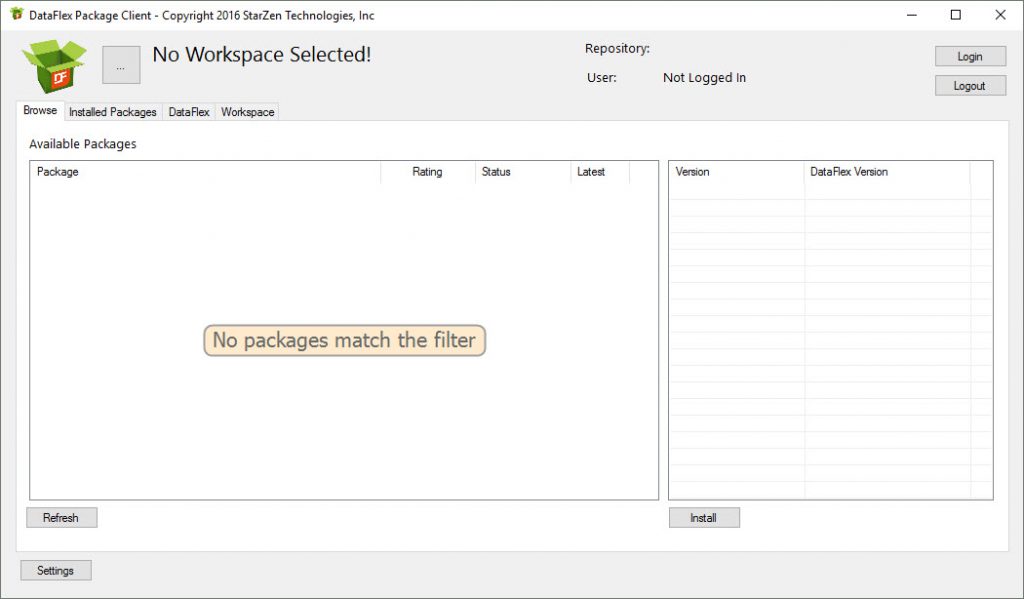The height and width of the screenshot is (599, 1024).
Task: Click the small title bar app icon
Action: click(x=16, y=14)
